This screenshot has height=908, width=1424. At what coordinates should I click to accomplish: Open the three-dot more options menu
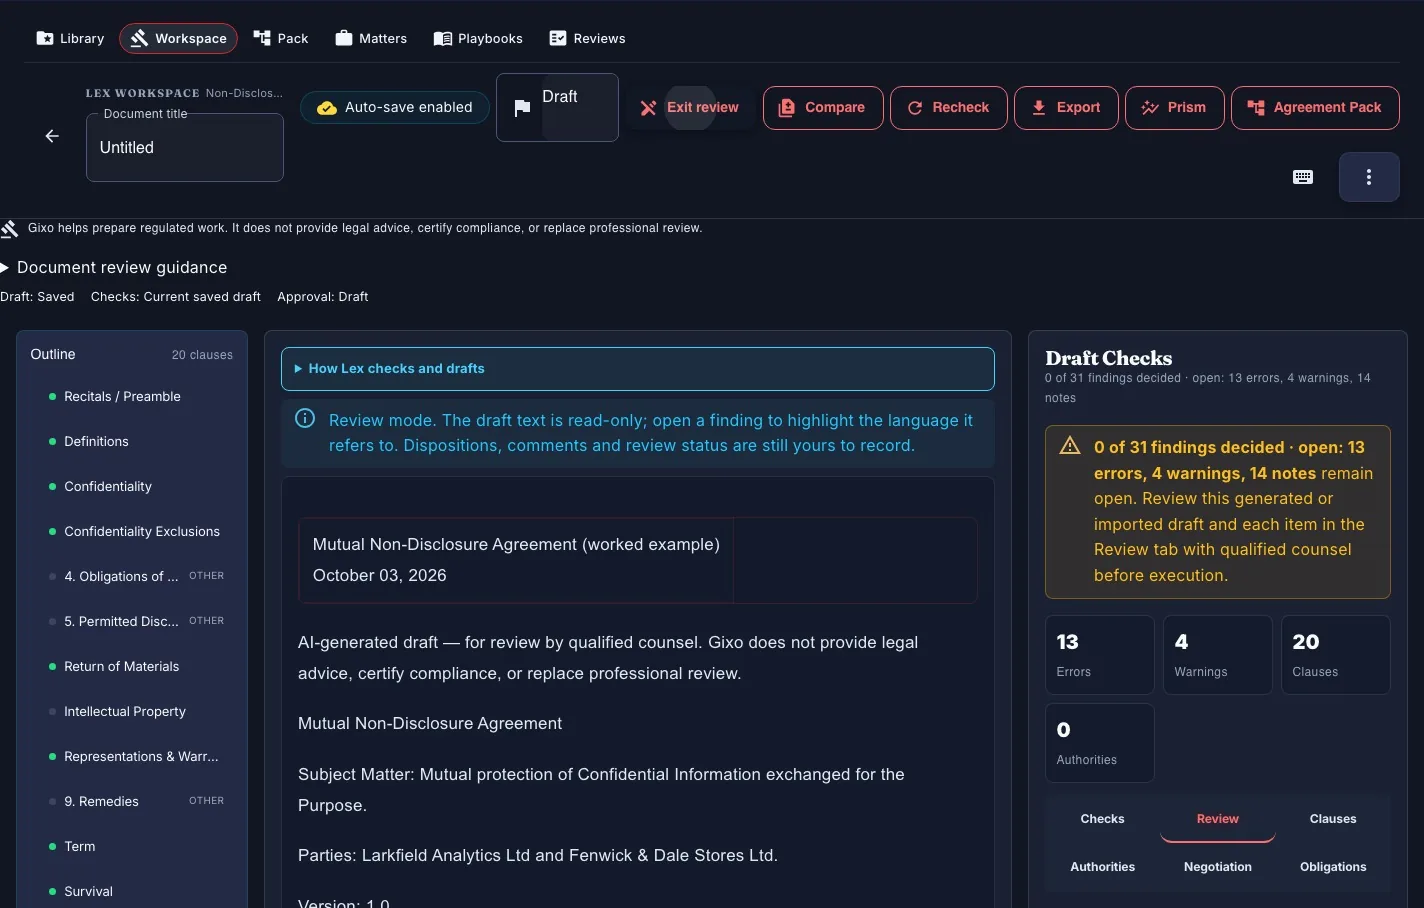(1369, 177)
